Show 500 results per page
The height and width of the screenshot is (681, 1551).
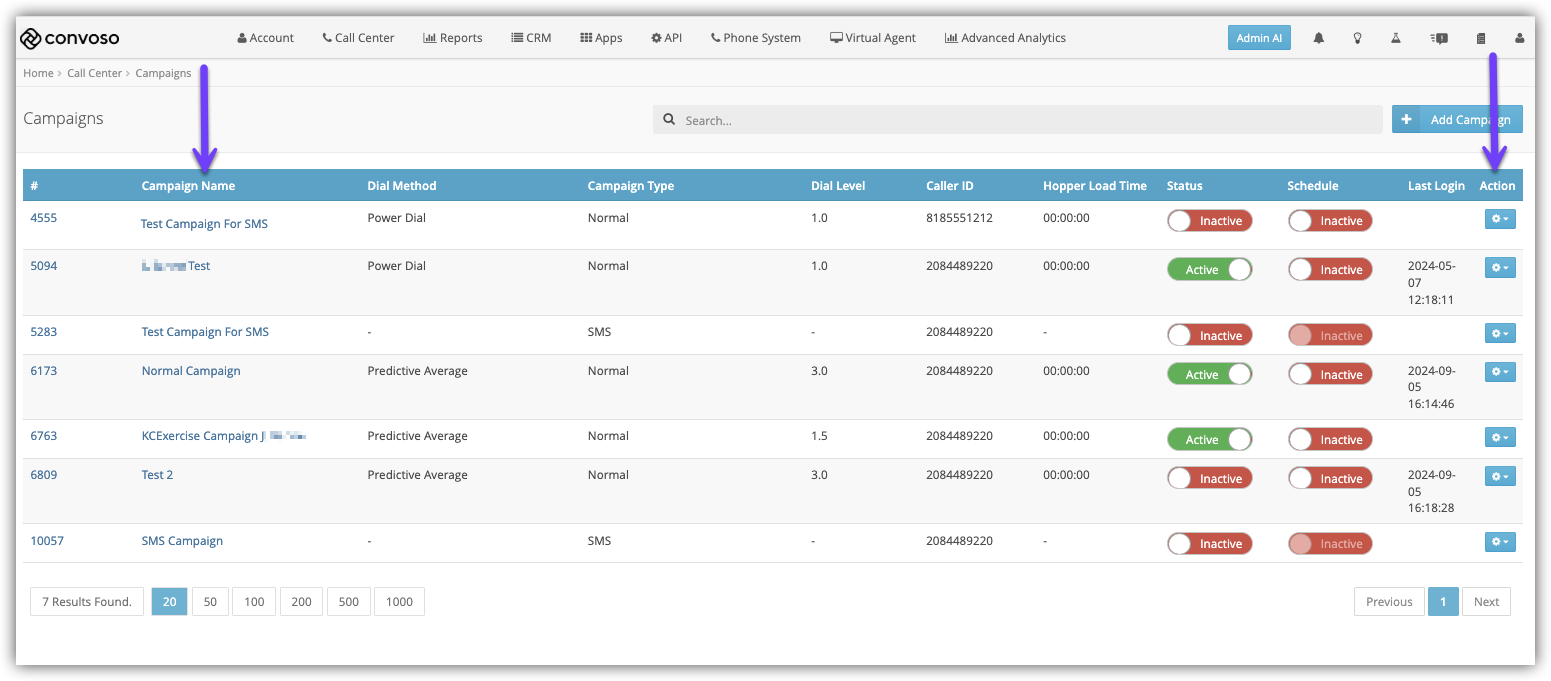coord(349,601)
